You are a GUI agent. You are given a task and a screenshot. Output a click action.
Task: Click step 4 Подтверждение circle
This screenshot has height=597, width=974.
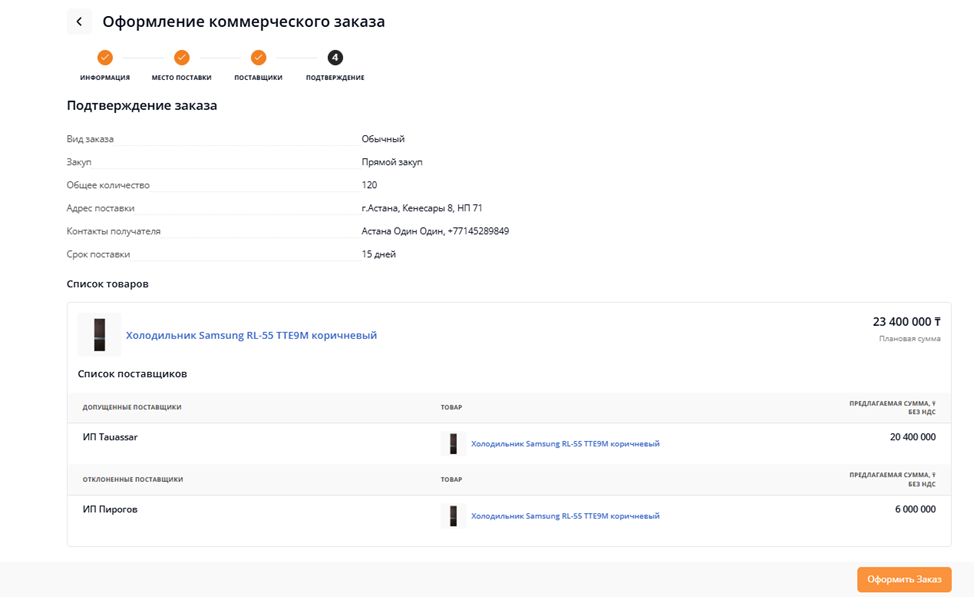click(x=335, y=58)
